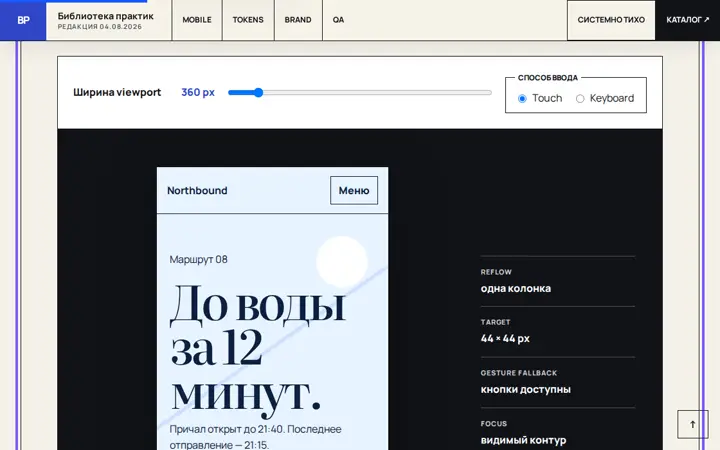Select the Touch input radio
The height and width of the screenshot is (450, 720).
tap(522, 99)
